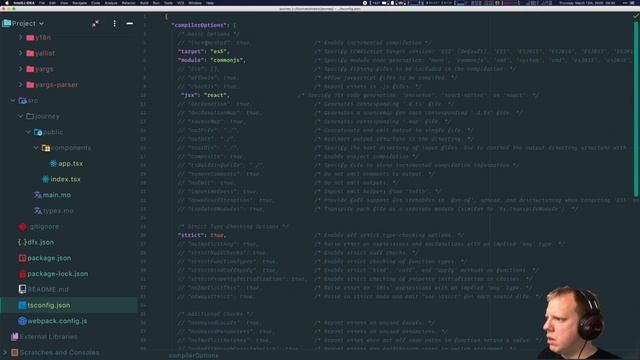Click the Collapse All icon in Project panel
This screenshot has height=360, width=640.
point(95,24)
